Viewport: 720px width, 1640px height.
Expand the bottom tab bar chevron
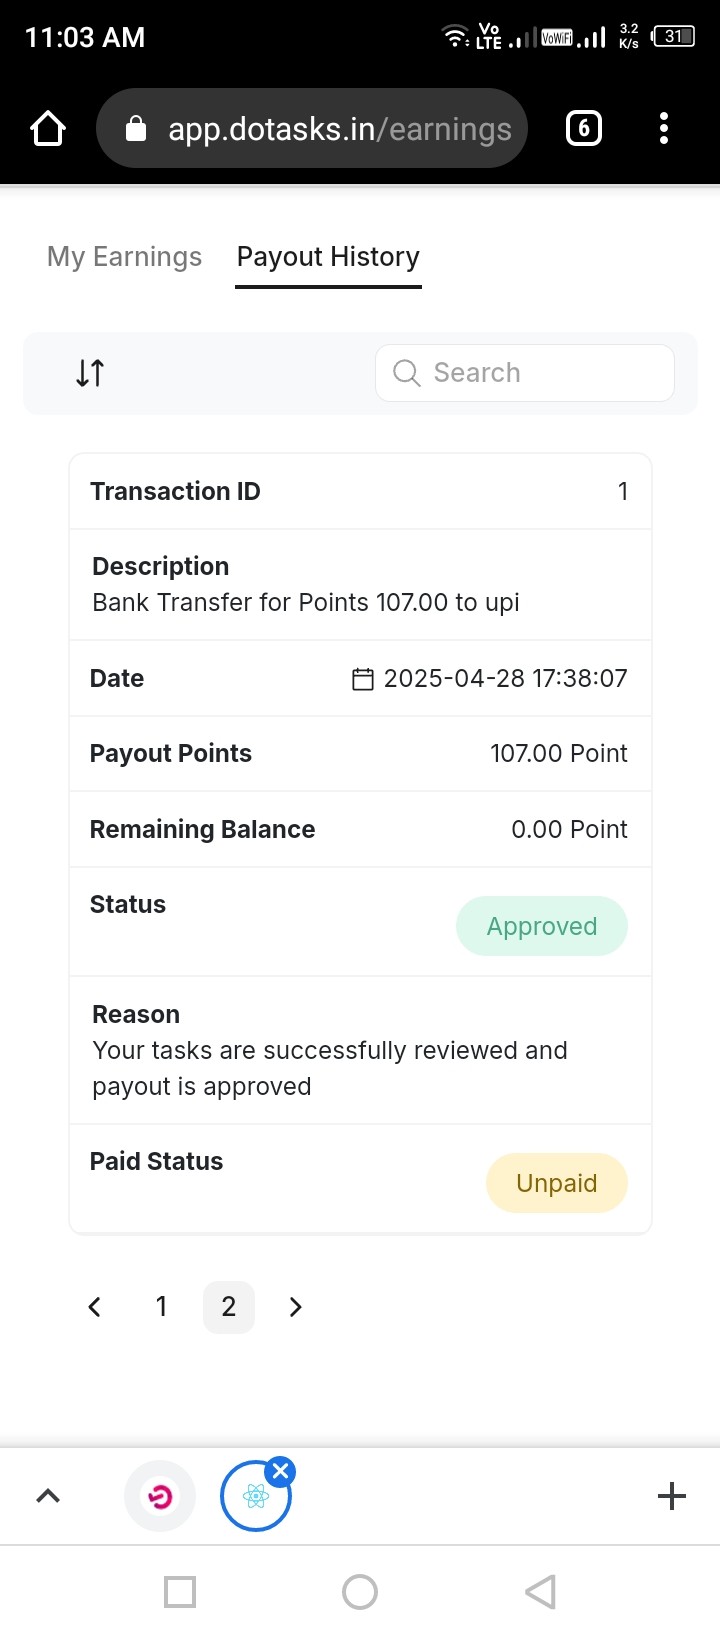pos(48,1496)
